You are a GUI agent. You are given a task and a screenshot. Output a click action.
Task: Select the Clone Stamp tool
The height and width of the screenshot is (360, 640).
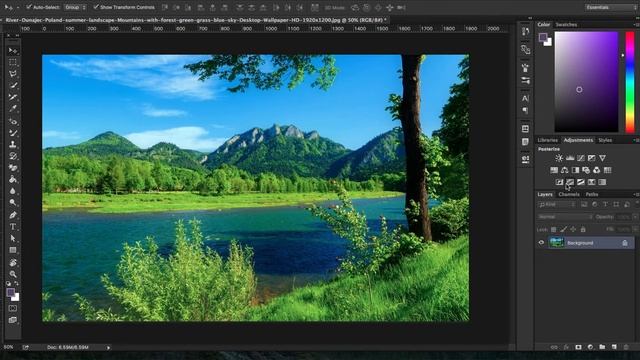pyautogui.click(x=13, y=144)
